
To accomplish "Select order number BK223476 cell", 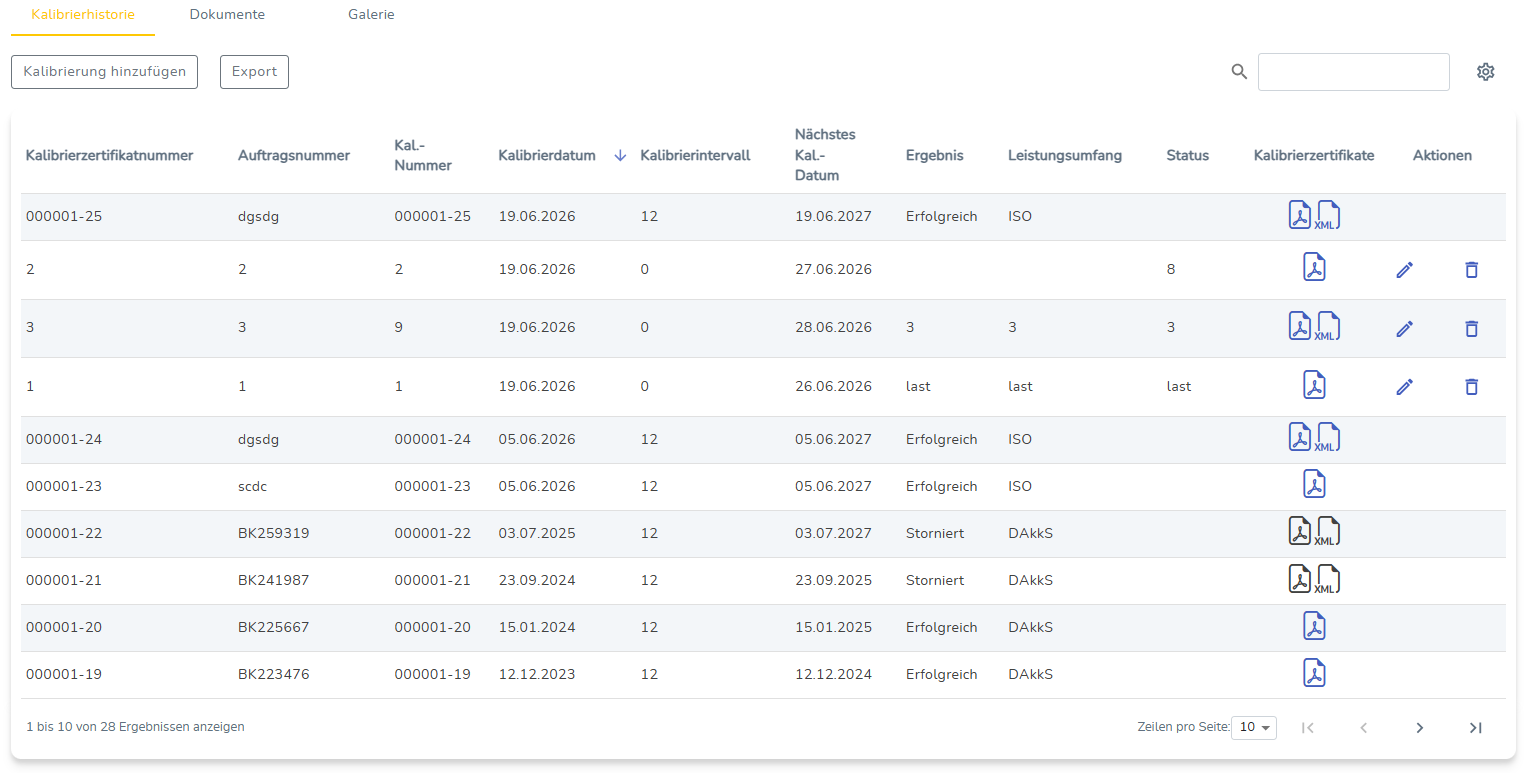I will 273,674.
